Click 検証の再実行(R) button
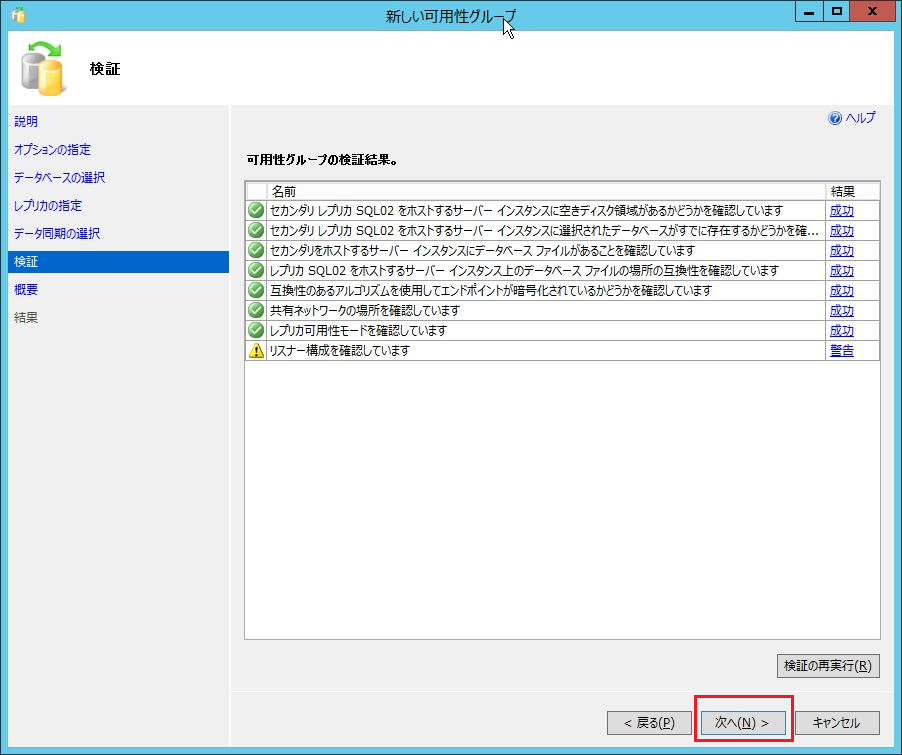 pos(828,666)
